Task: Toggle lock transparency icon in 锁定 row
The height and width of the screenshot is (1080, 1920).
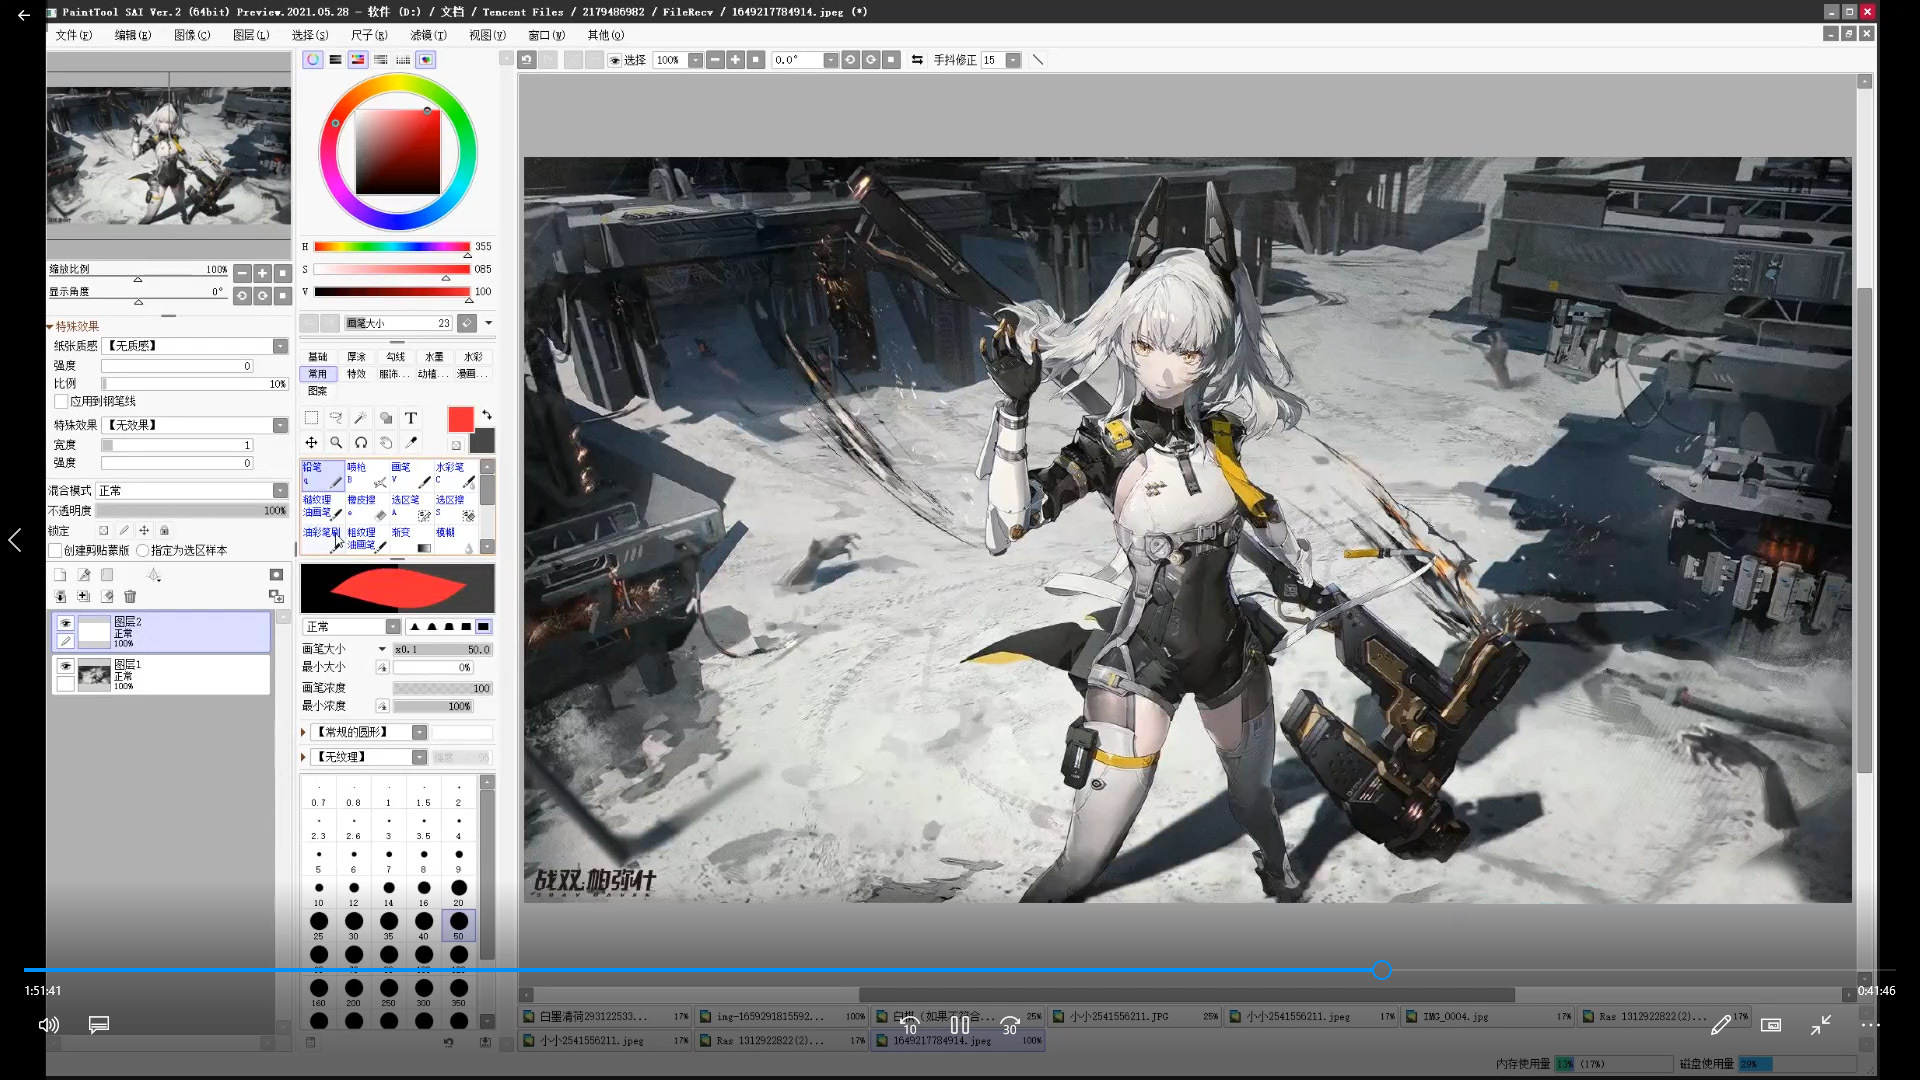Action: (103, 531)
